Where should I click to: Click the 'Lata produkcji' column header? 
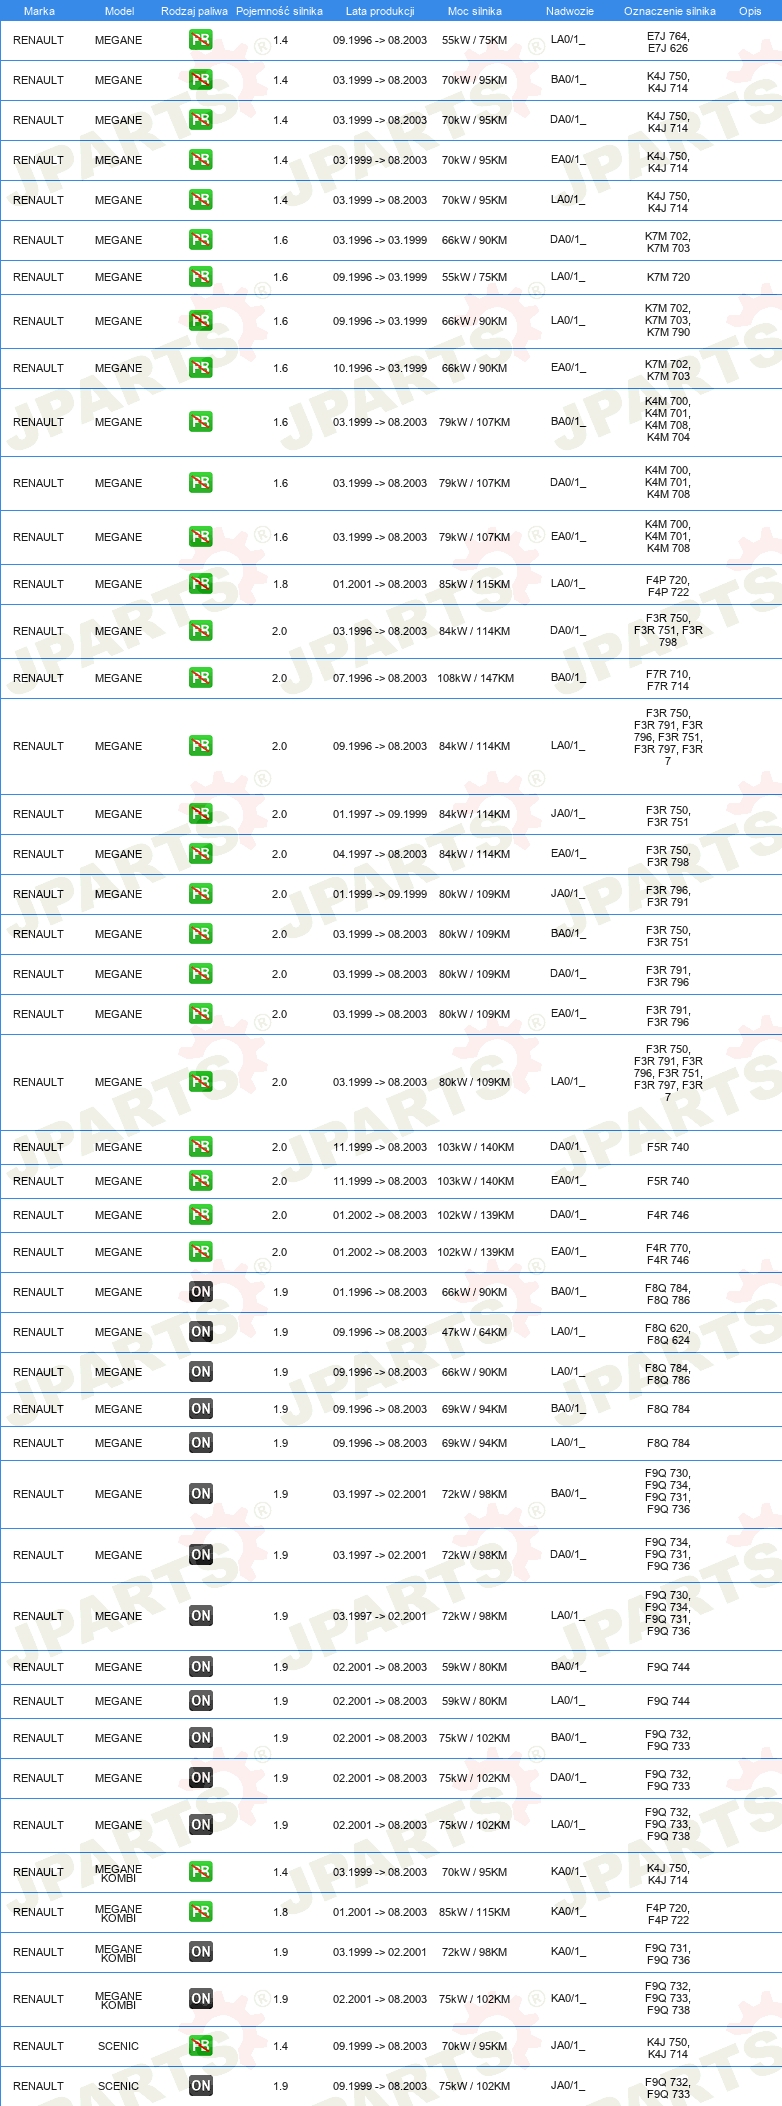pyautogui.click(x=380, y=11)
